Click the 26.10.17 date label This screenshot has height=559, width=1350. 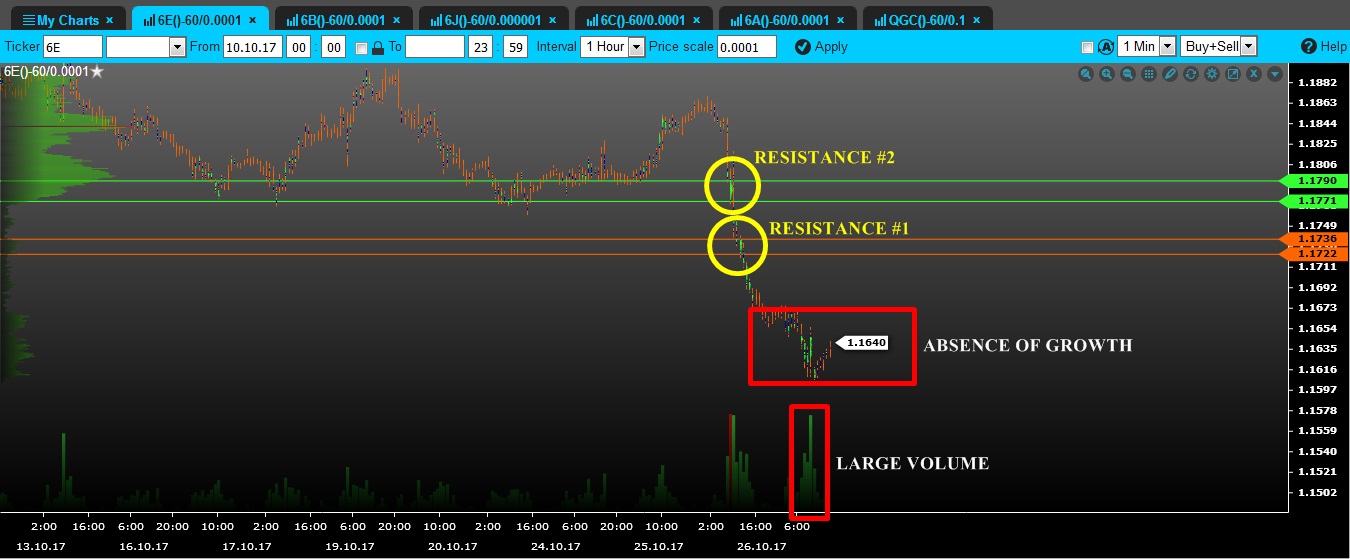[x=761, y=547]
